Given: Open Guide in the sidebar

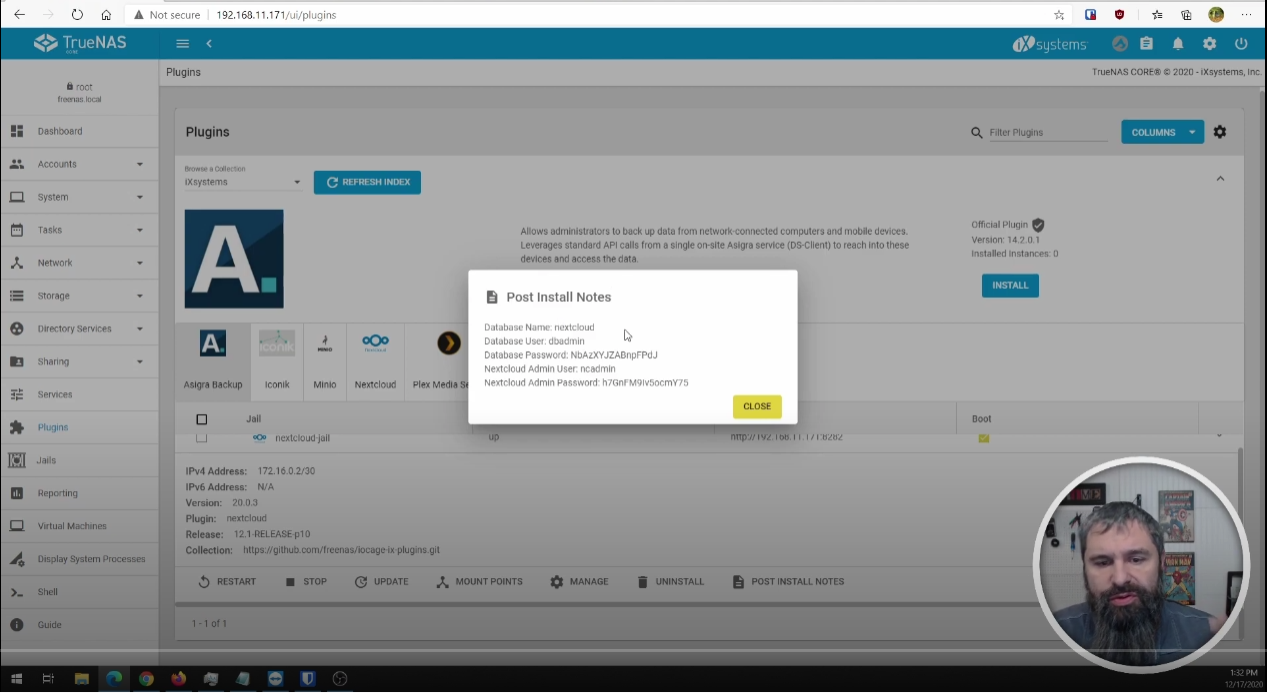Looking at the screenshot, I should click(x=79, y=625).
